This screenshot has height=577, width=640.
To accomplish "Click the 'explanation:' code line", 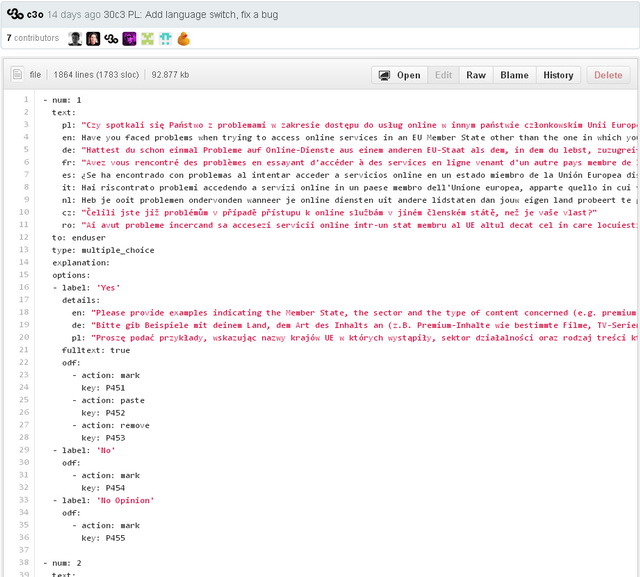I will [81, 263].
